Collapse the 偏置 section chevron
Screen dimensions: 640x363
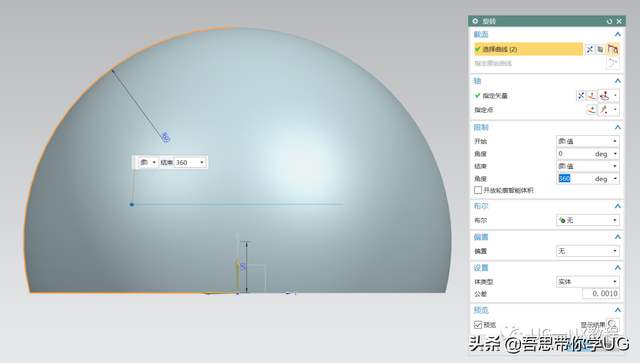(618, 237)
